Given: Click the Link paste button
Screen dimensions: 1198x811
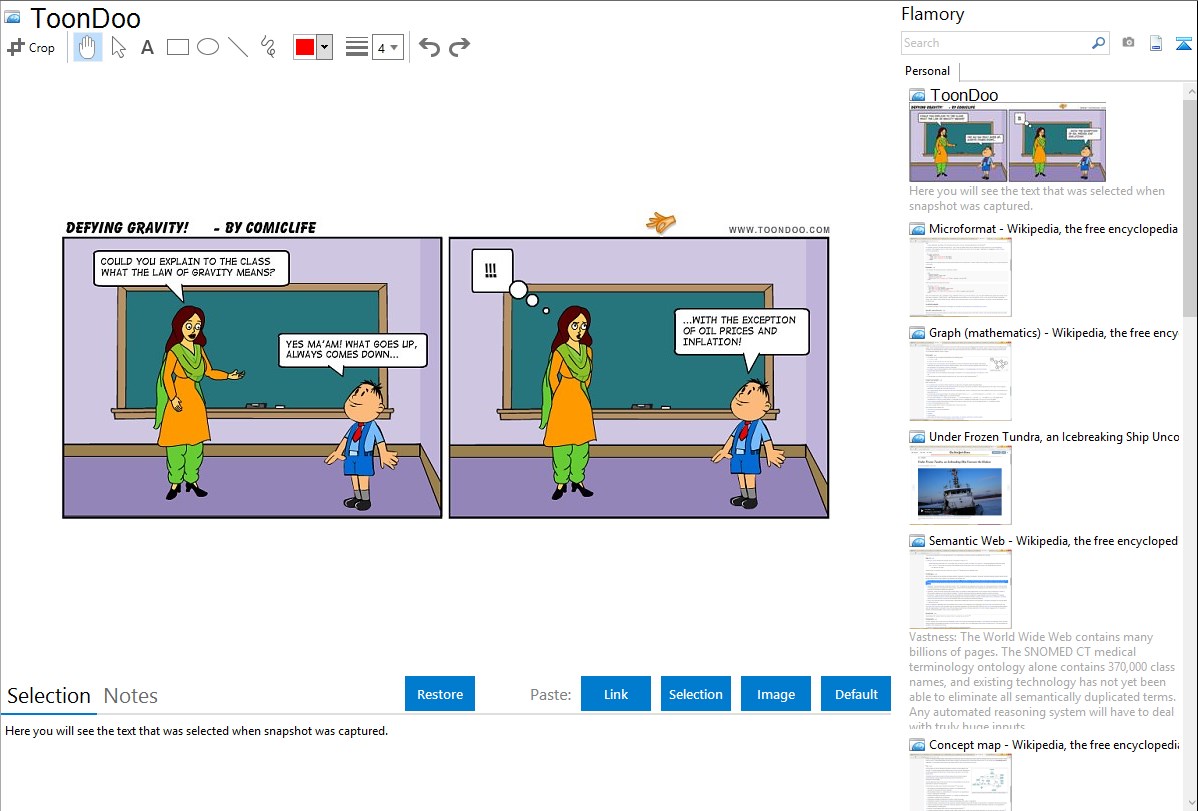Looking at the screenshot, I should [616, 693].
